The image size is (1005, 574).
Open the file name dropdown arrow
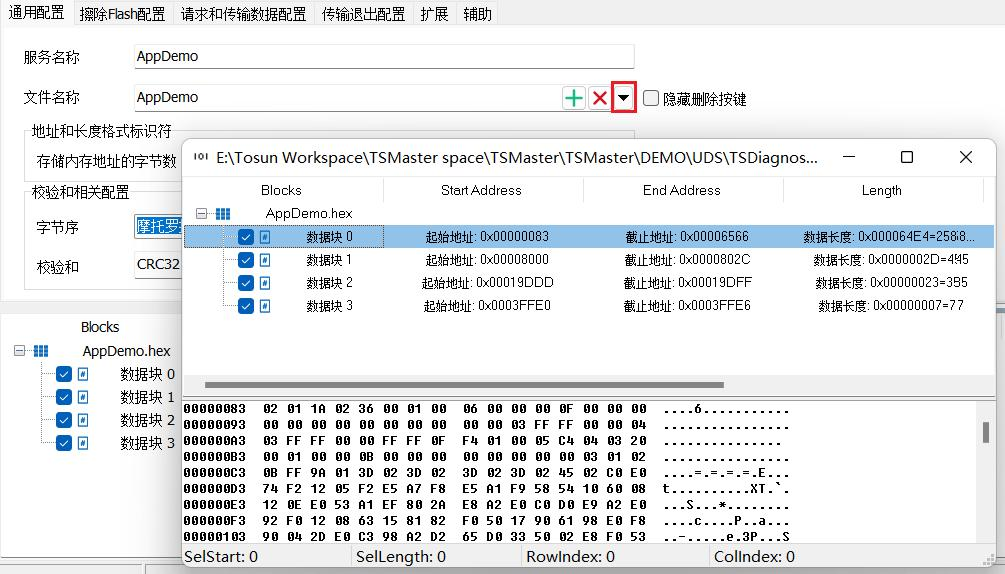[624, 98]
